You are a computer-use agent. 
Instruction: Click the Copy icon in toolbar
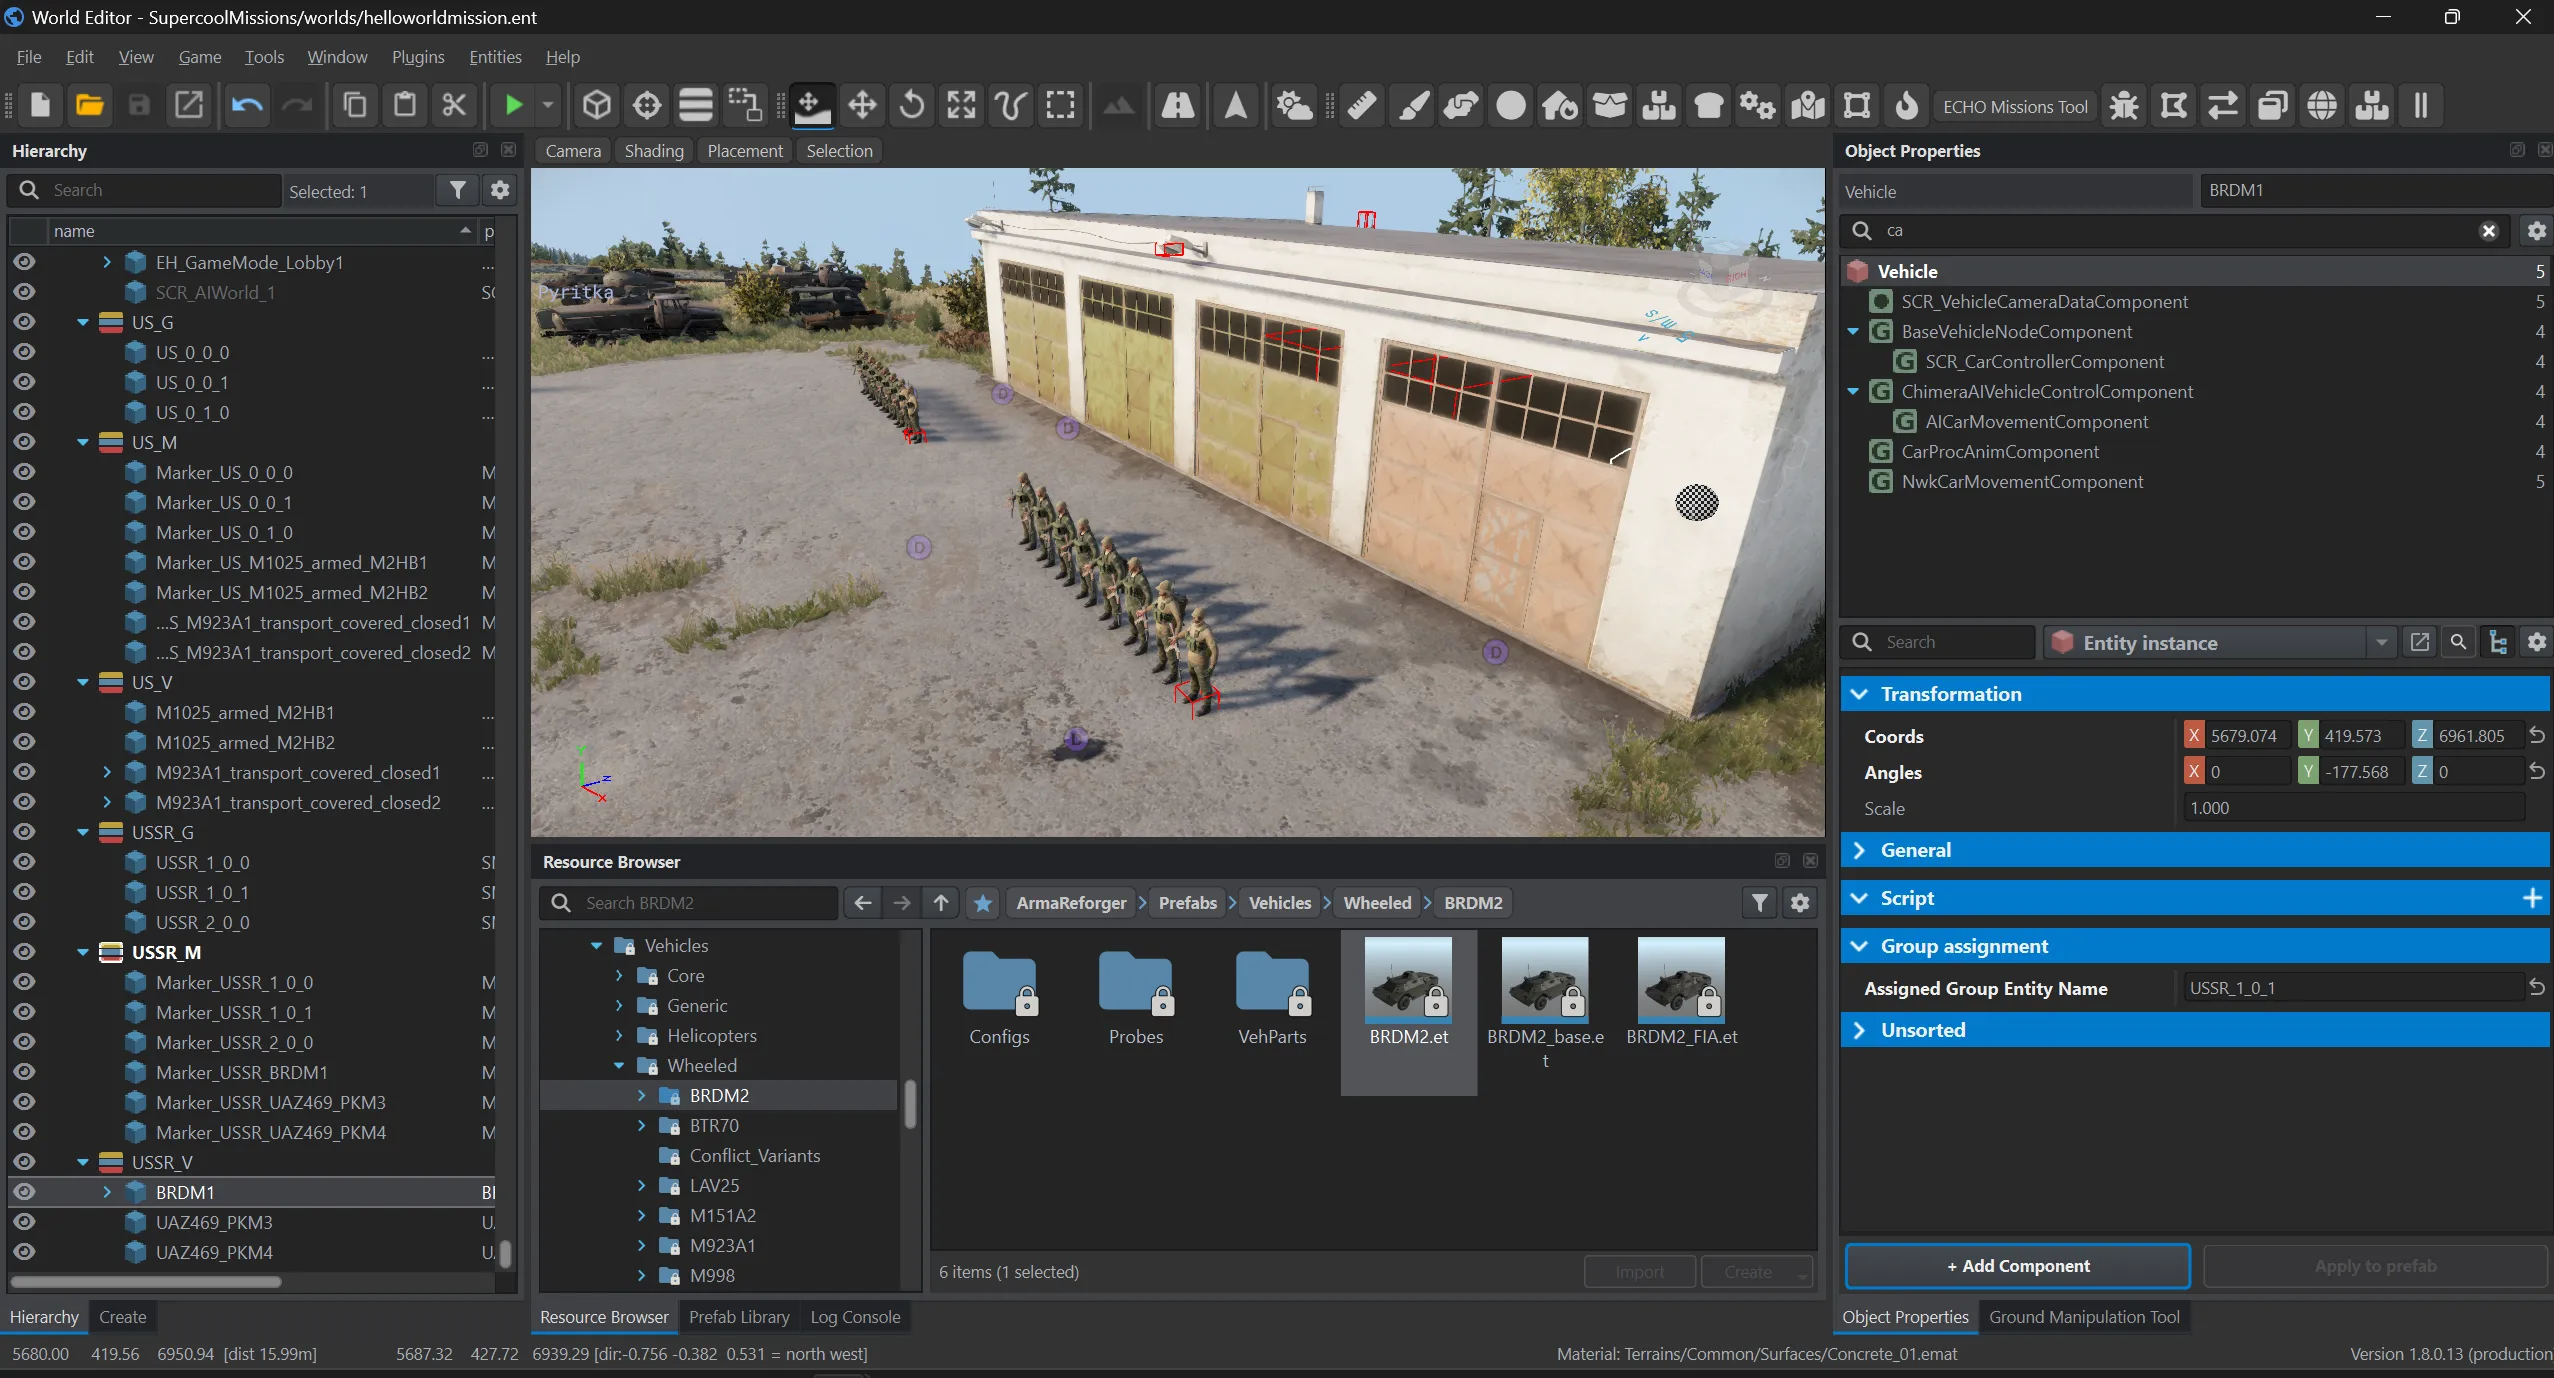(355, 105)
